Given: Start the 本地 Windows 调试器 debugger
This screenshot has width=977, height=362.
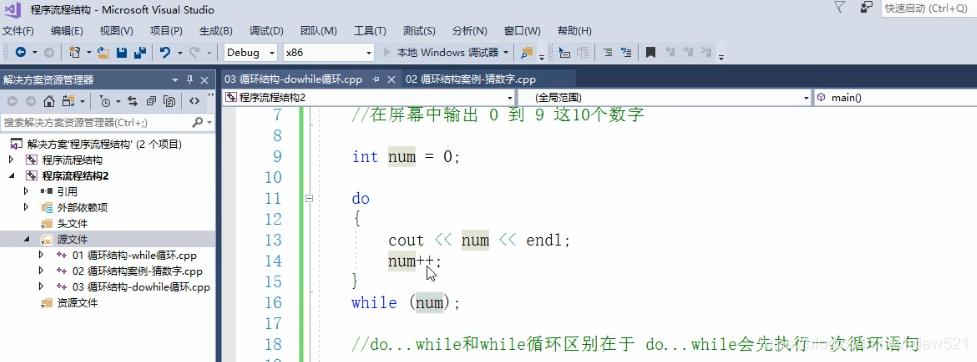Looking at the screenshot, I should pos(442,53).
